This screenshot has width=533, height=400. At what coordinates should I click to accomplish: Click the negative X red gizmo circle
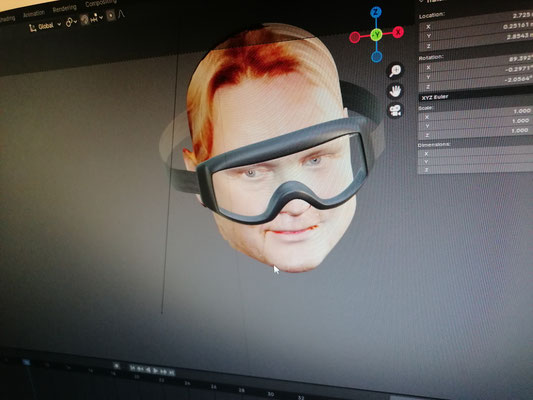355,37
